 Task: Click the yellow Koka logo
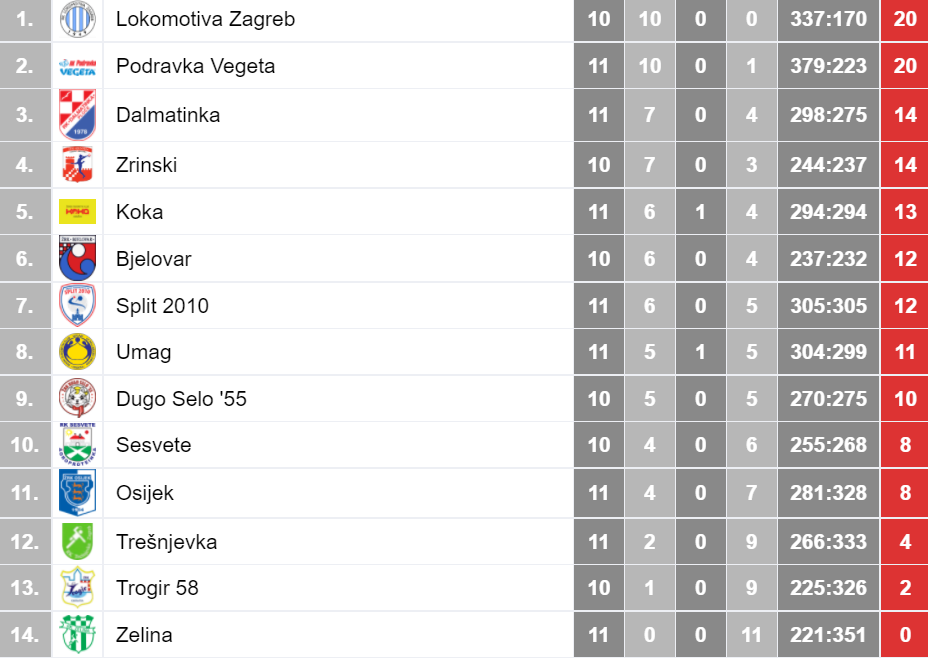click(x=78, y=212)
